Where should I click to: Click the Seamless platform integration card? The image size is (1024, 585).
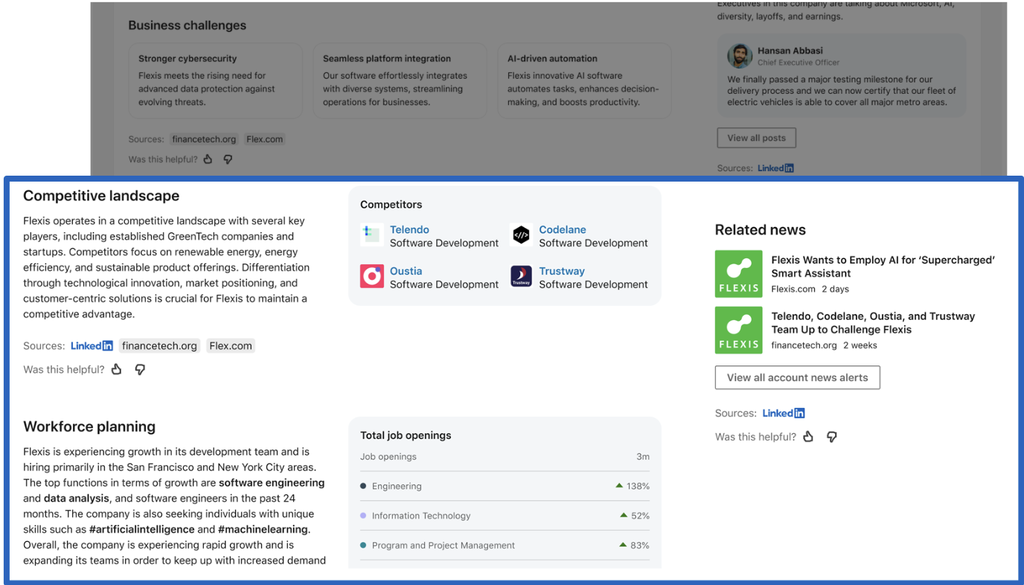(400, 80)
